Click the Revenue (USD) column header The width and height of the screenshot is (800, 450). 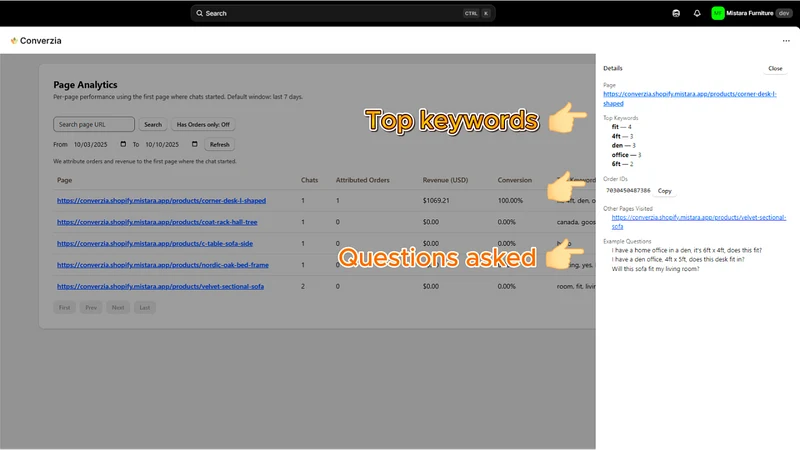(445, 180)
